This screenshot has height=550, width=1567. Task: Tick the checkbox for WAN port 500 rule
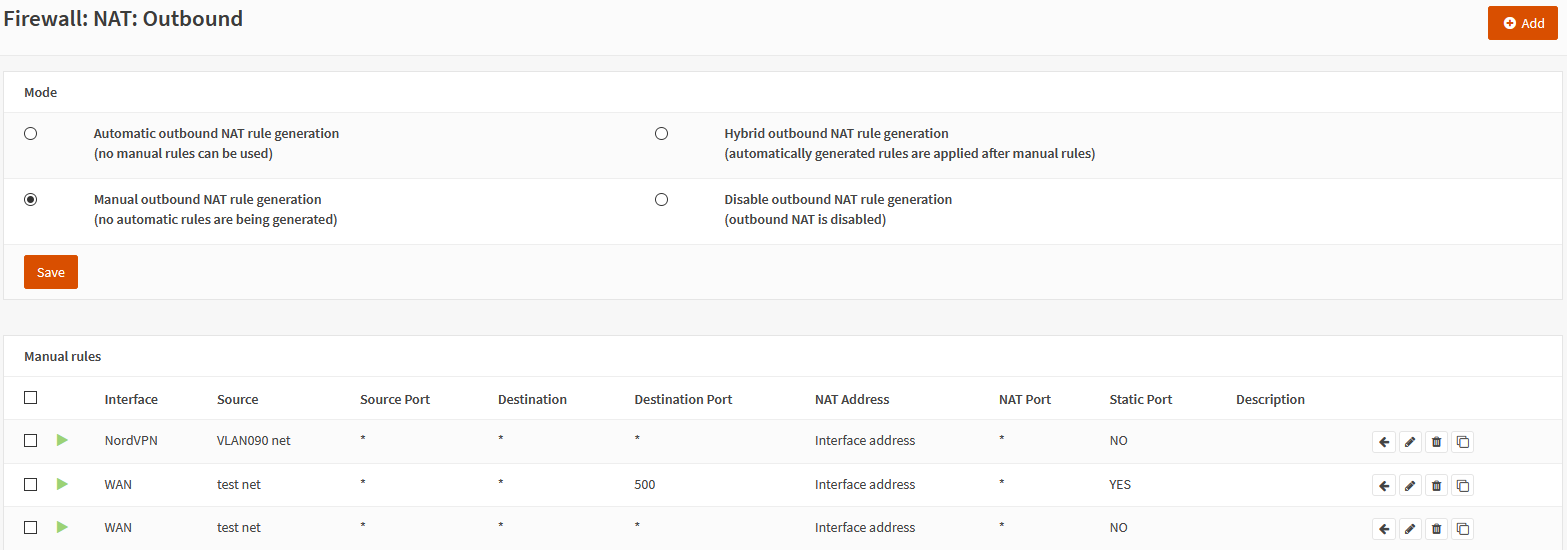point(31,484)
